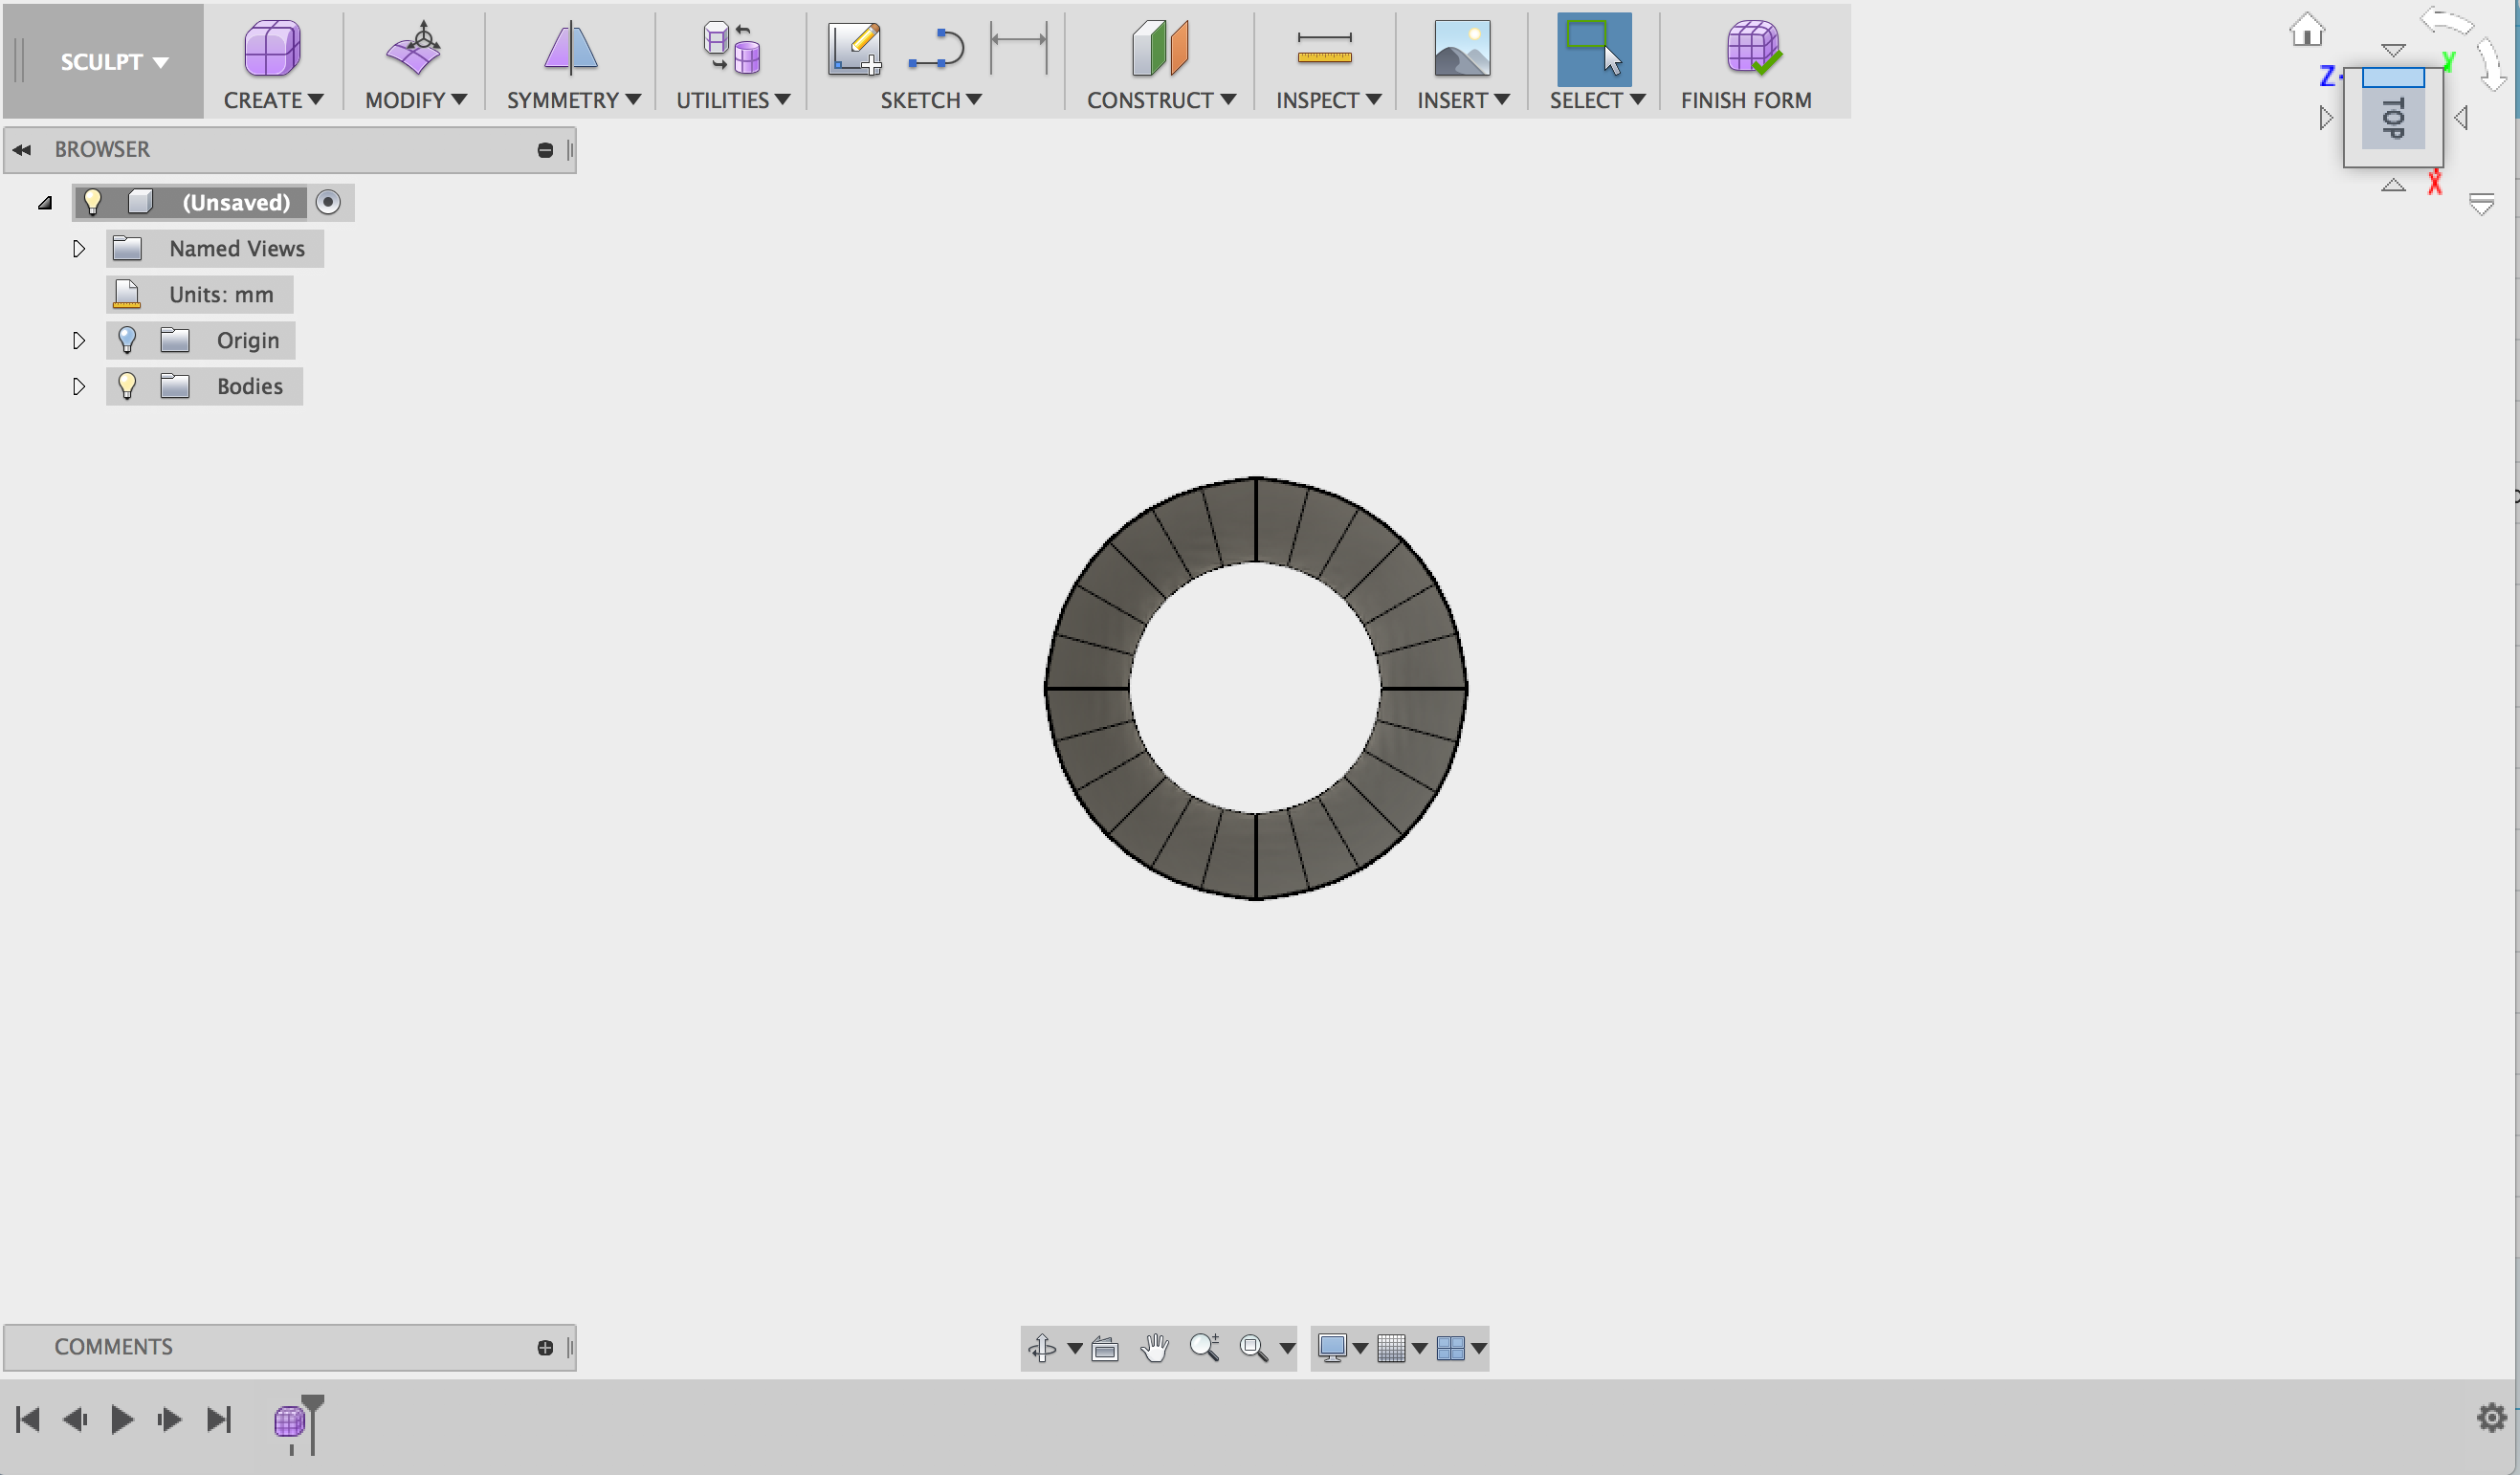Go to the Home view on the ViewCube
This screenshot has width=2520, height=1475.
[2307, 30]
